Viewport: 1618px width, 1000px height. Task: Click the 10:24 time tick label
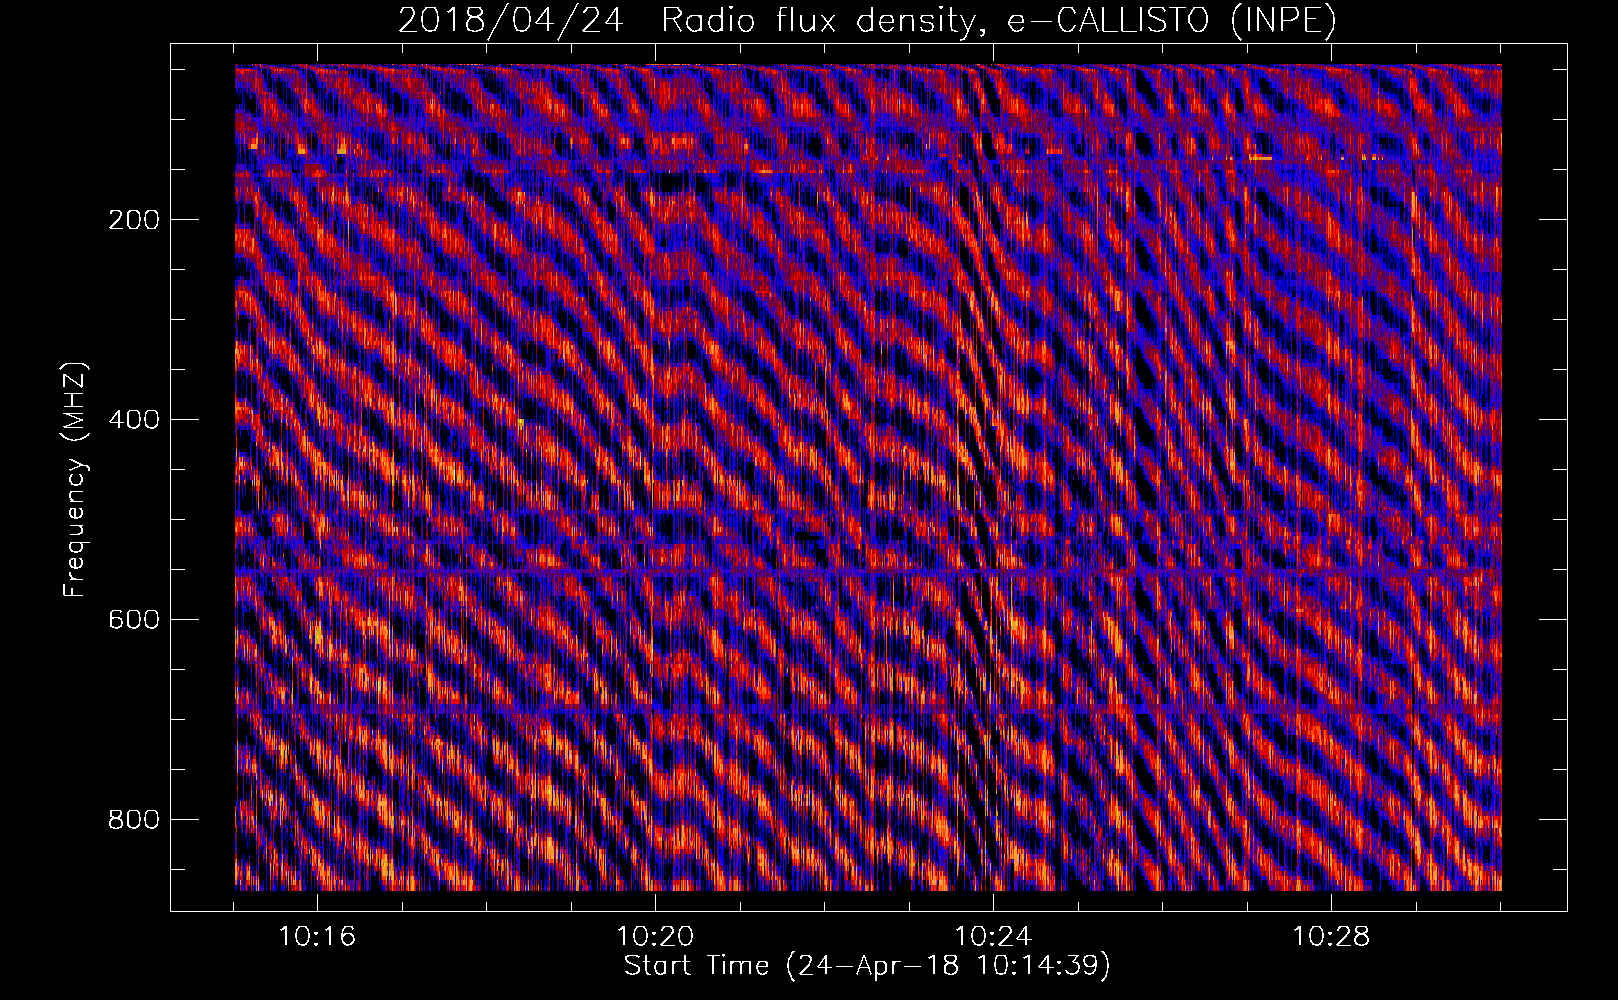click(993, 937)
